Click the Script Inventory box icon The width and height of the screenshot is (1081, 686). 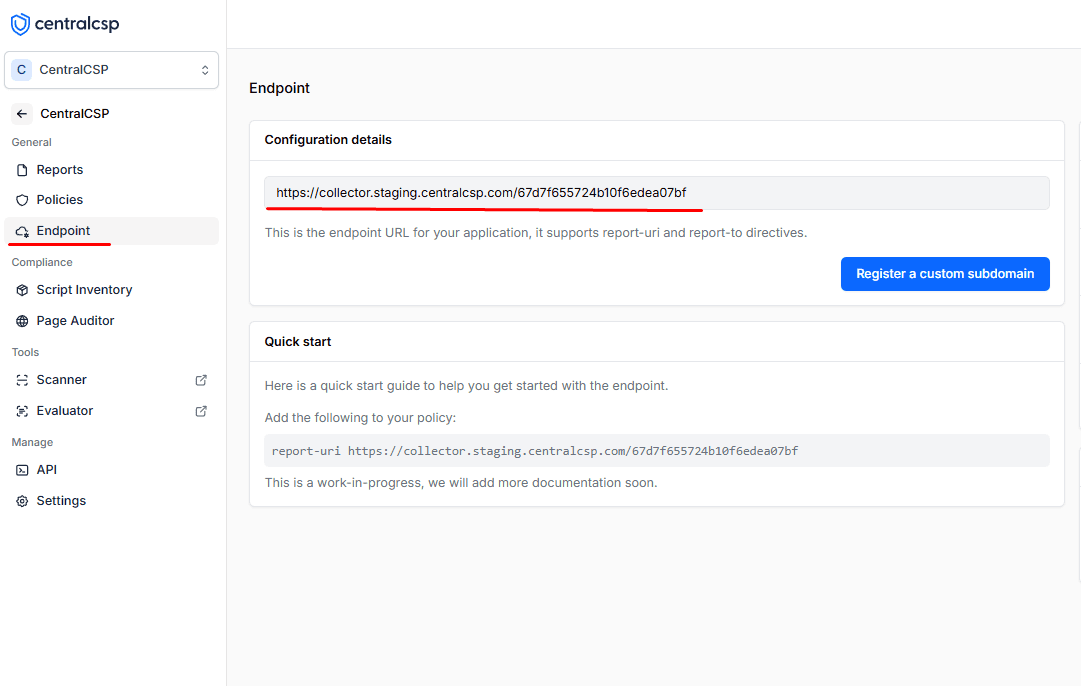tap(22, 290)
